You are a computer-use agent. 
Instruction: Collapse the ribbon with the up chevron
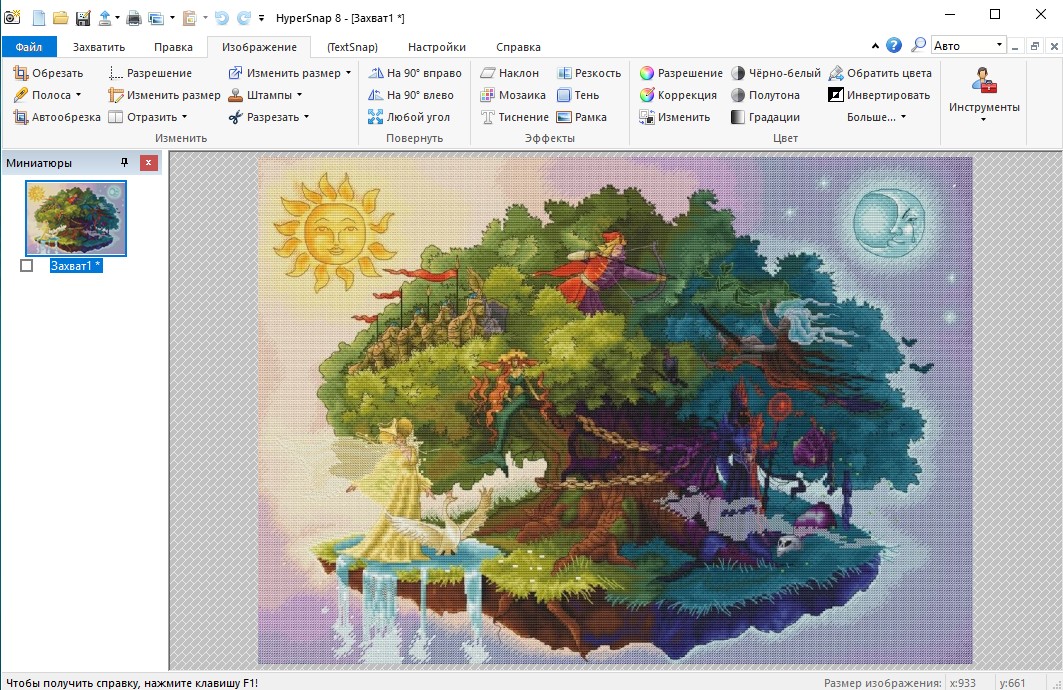pos(875,46)
